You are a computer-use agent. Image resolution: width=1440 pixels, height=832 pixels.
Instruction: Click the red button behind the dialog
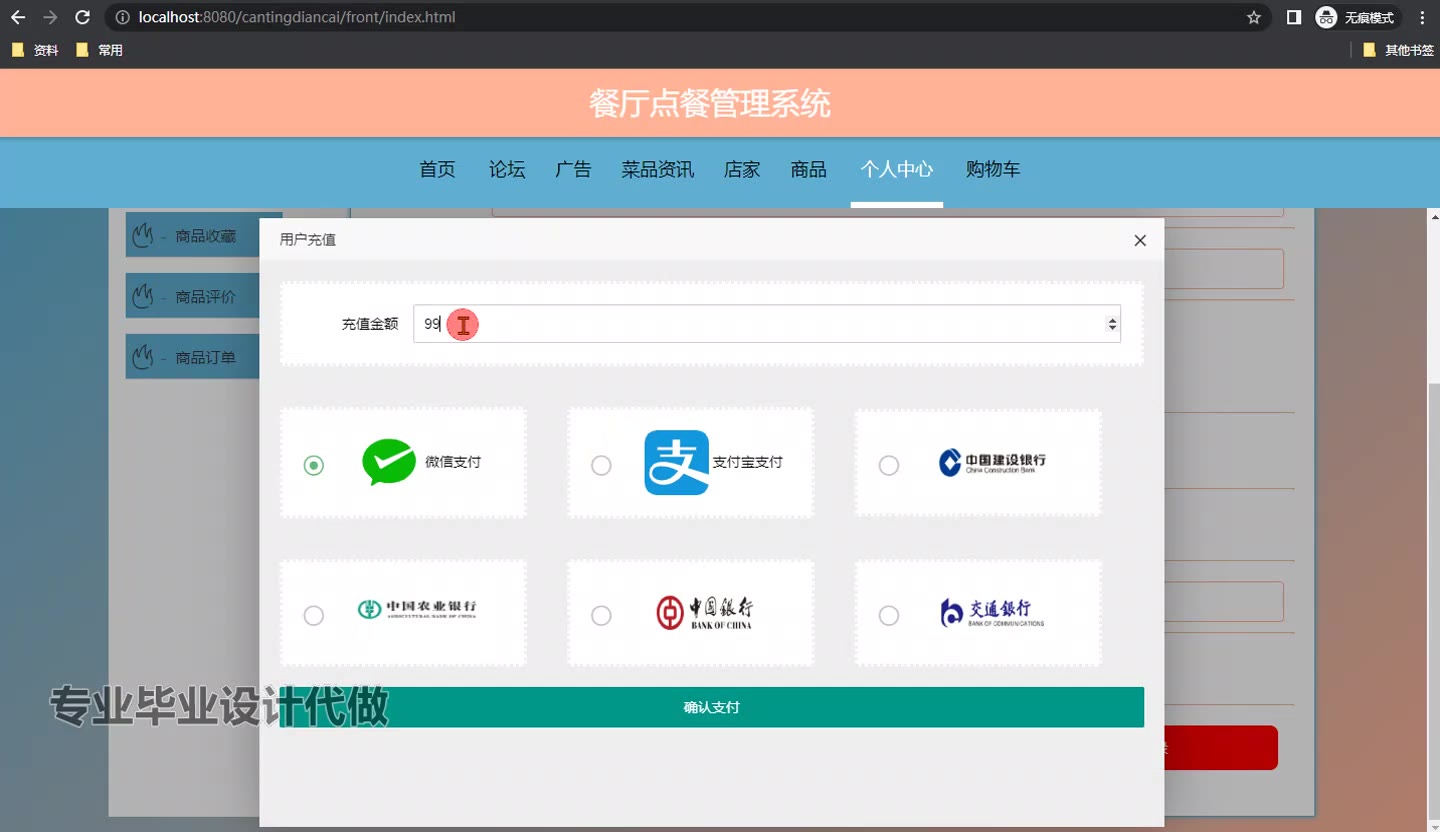pos(1221,748)
